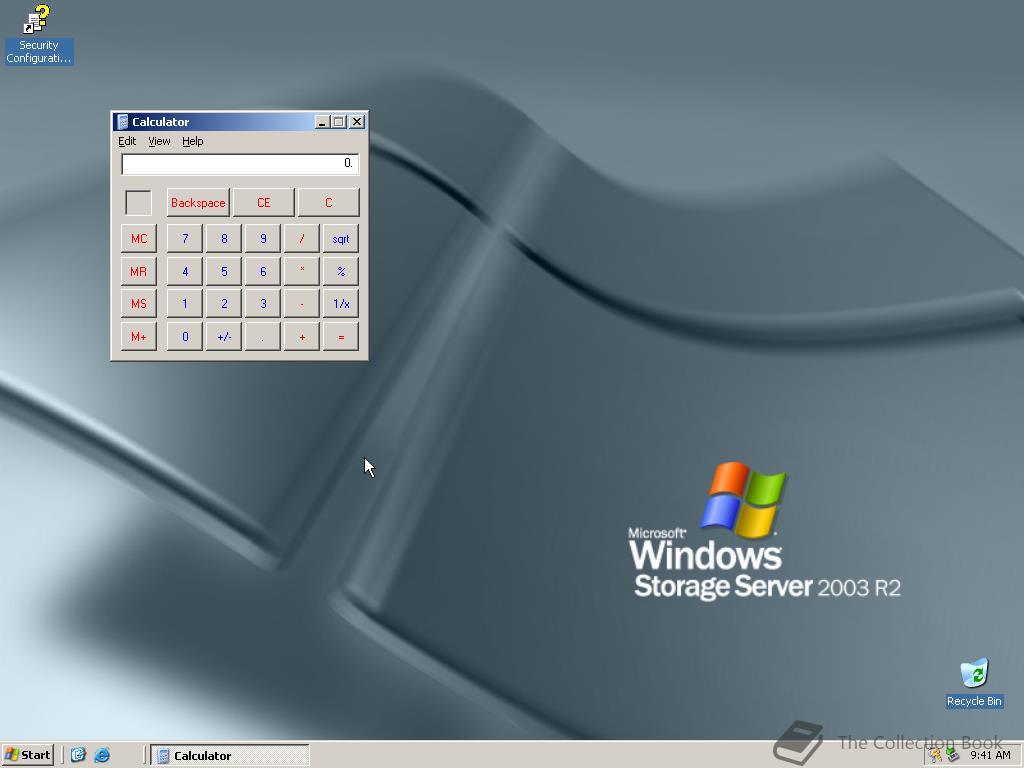Click the MS memory store button
This screenshot has width=1024, height=768.
point(138,304)
